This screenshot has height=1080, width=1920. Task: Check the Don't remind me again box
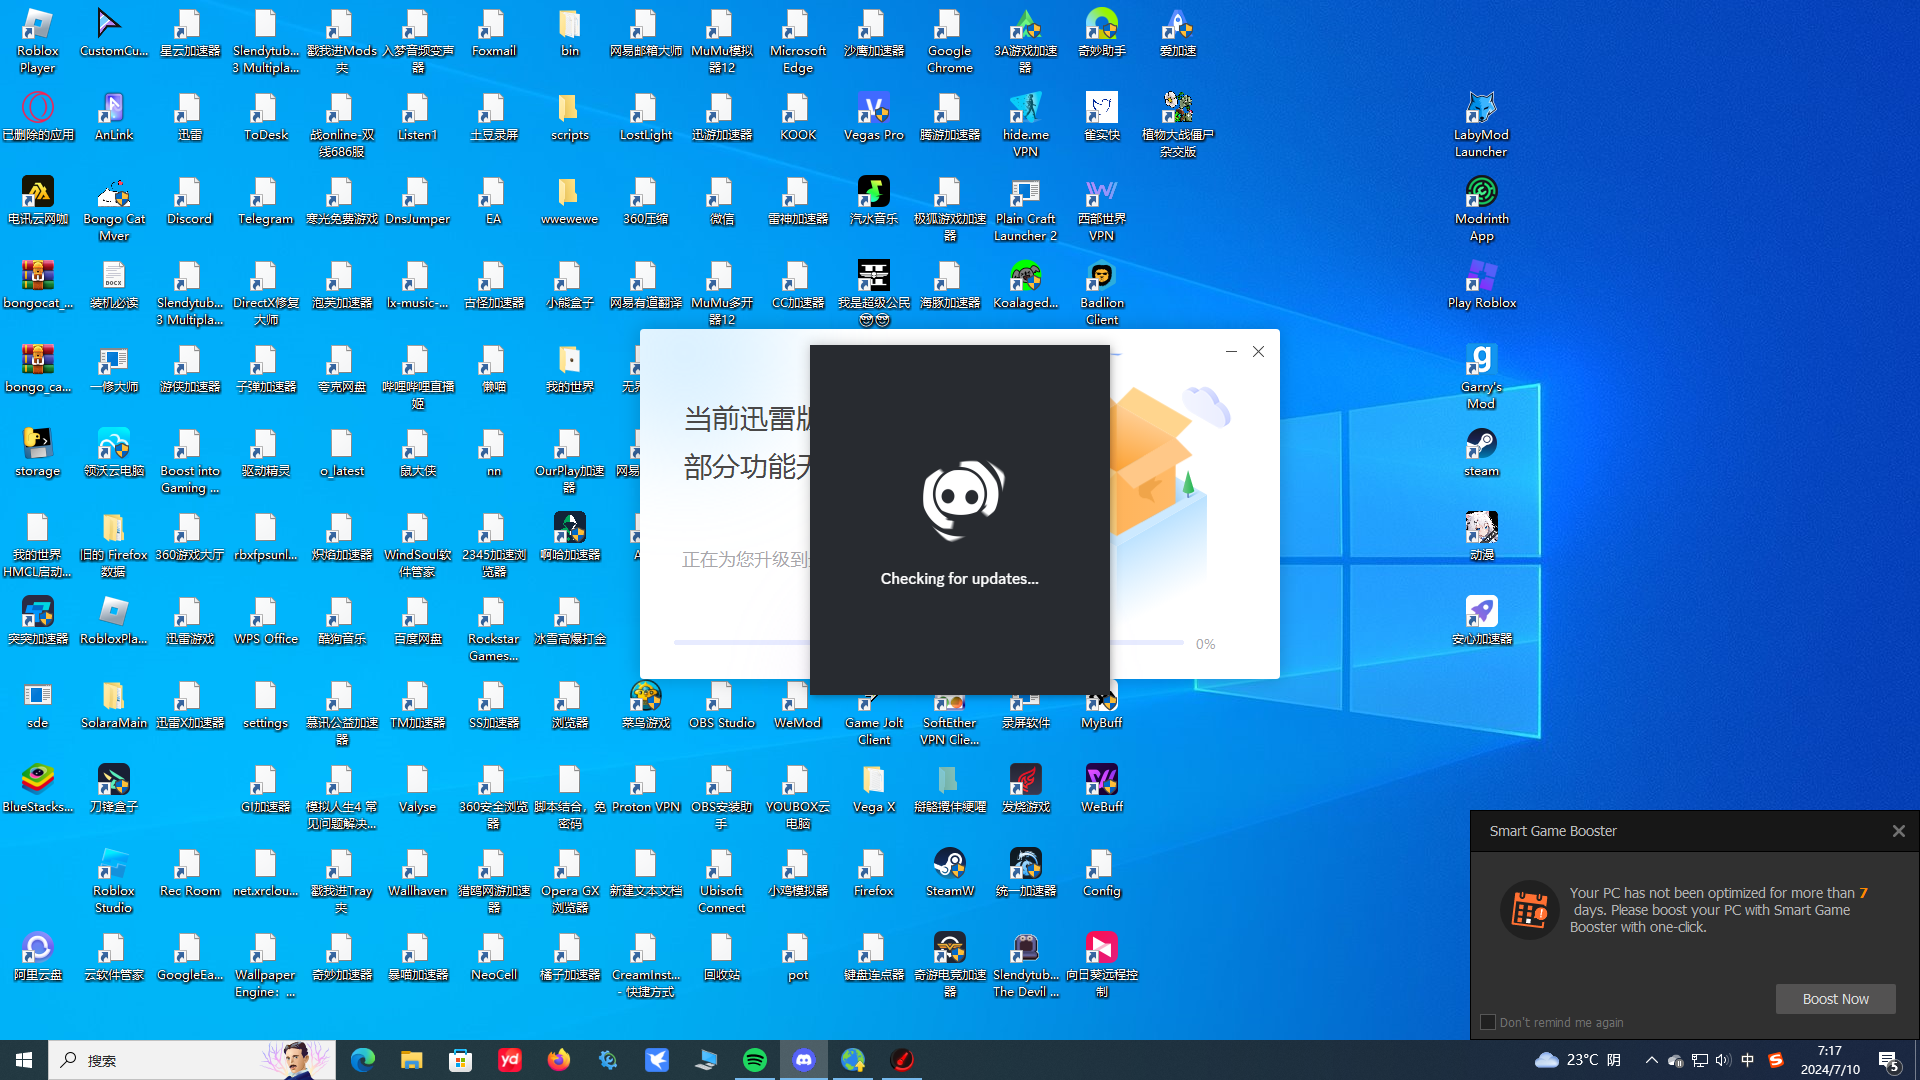pyautogui.click(x=1488, y=1022)
